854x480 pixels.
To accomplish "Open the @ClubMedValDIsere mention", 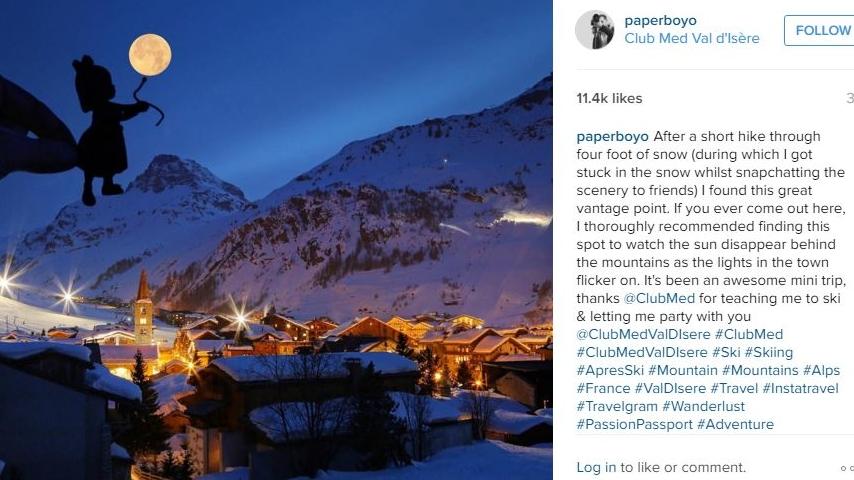I will coord(643,335).
